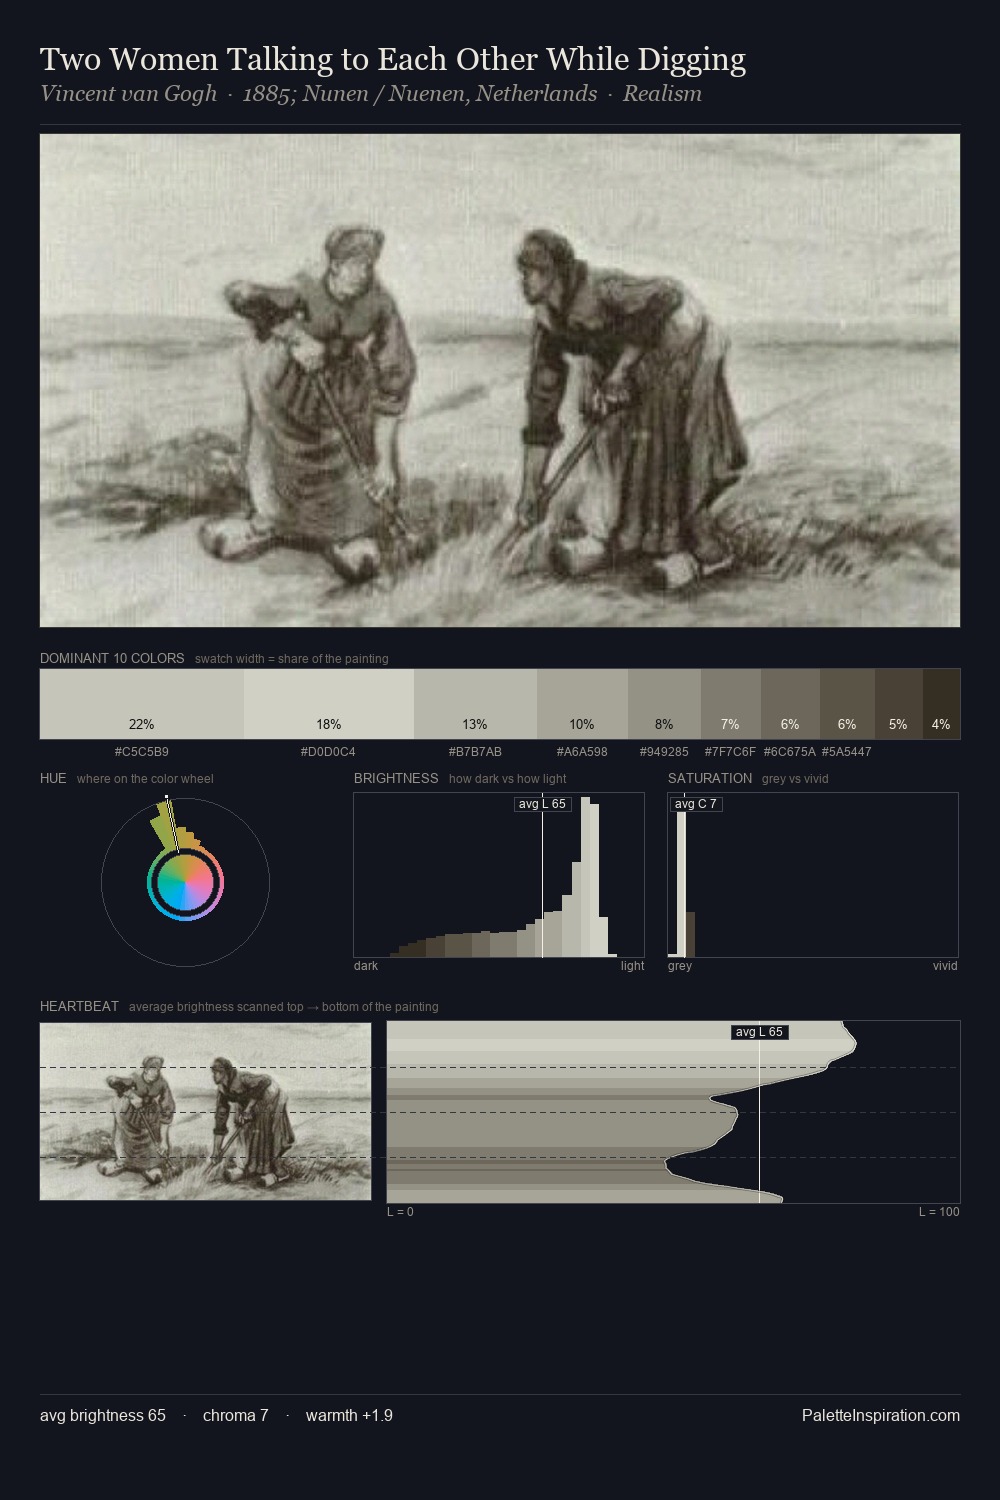Click the #C5C5B9 hex code

(142, 752)
